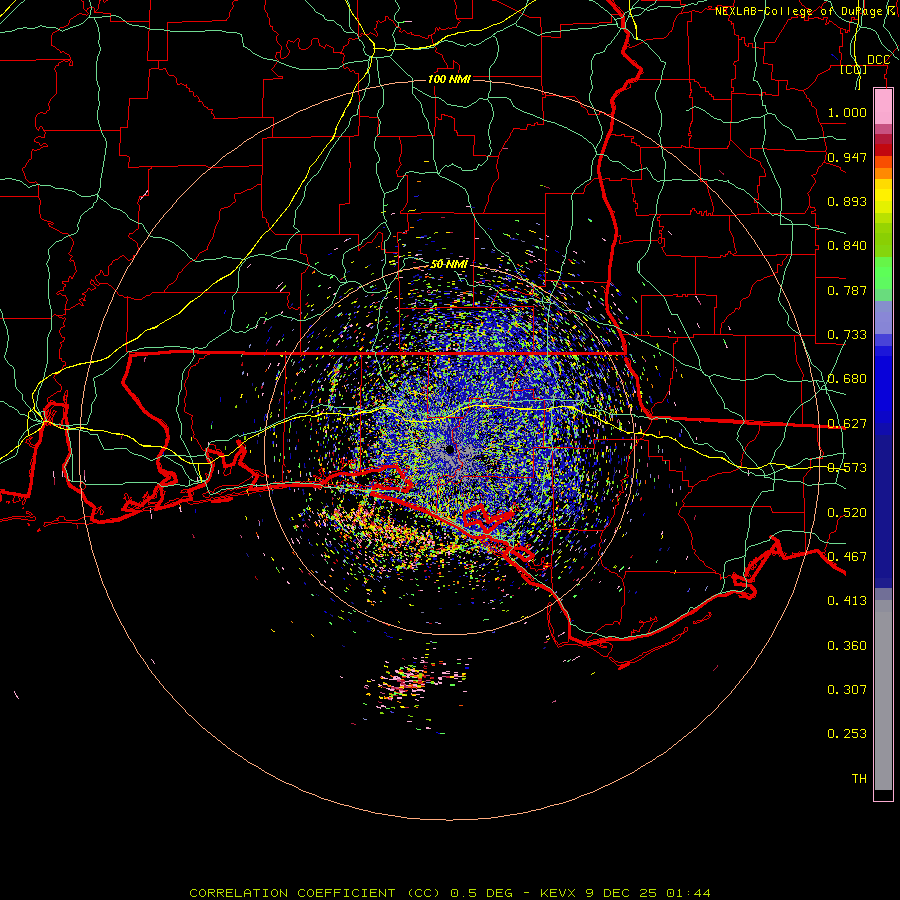This screenshot has height=900, width=900.
Task: Click the 0.413 scale value
Action: click(x=847, y=601)
